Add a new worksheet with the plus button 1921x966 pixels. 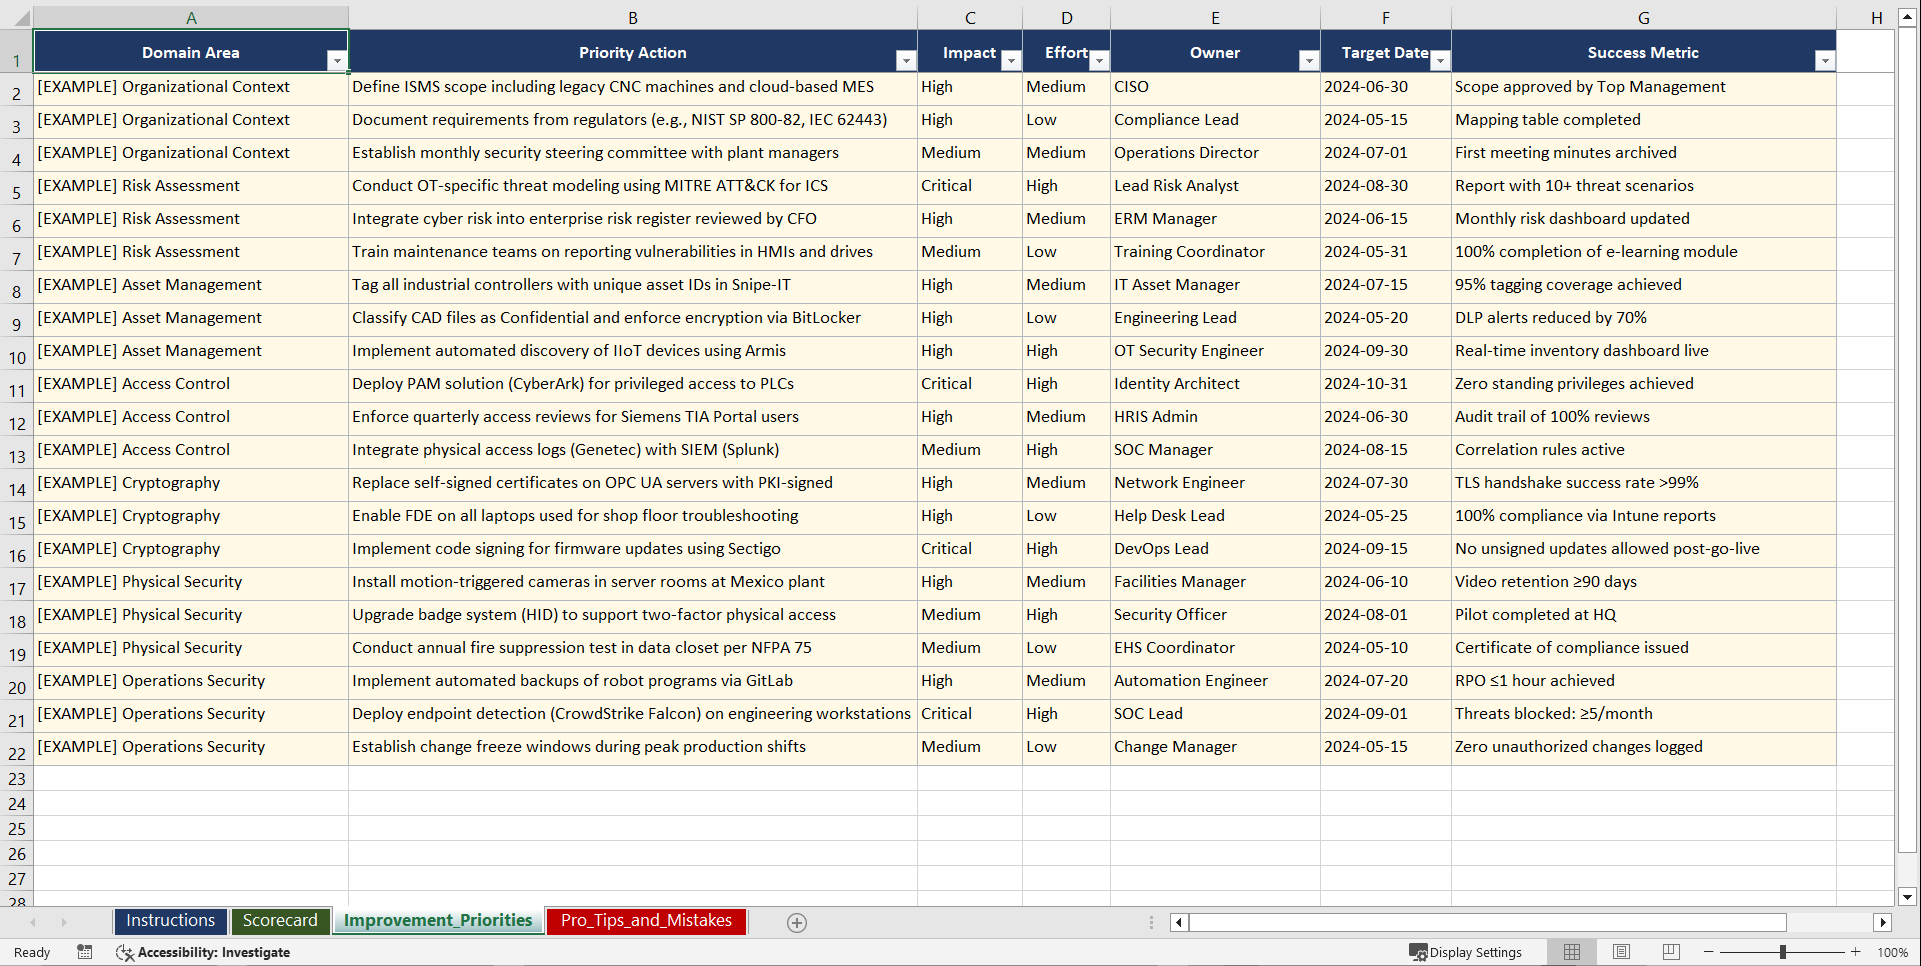[796, 922]
